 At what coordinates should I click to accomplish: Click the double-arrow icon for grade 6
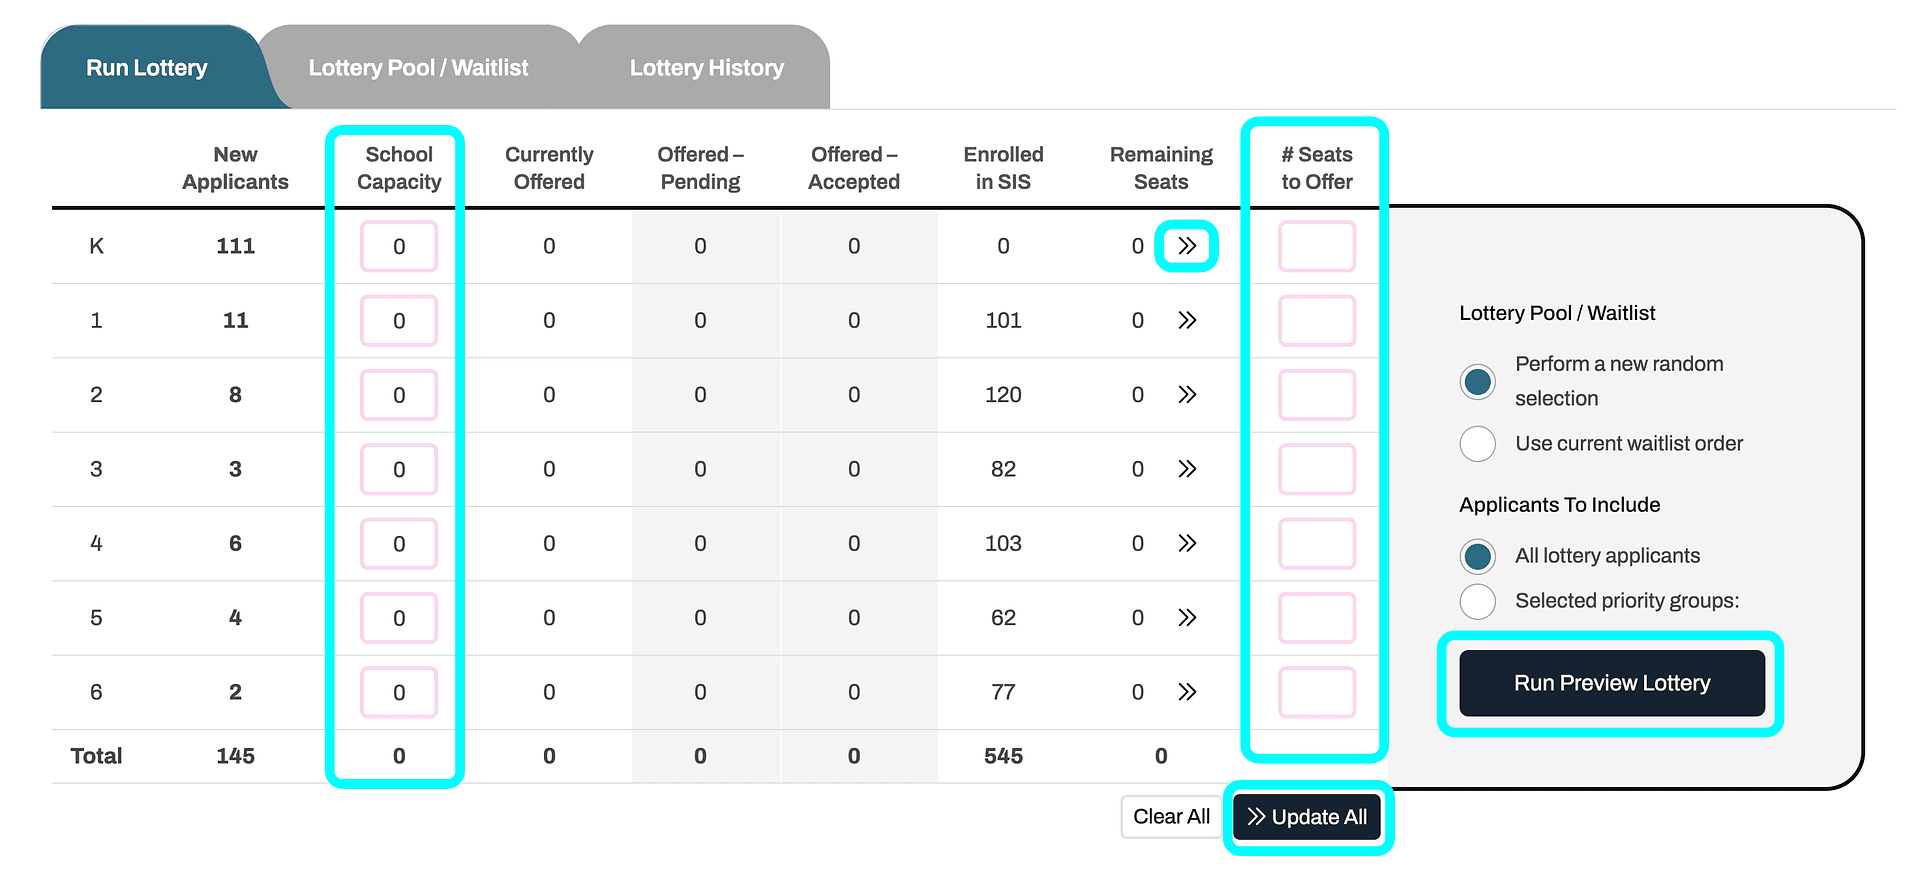click(1187, 692)
